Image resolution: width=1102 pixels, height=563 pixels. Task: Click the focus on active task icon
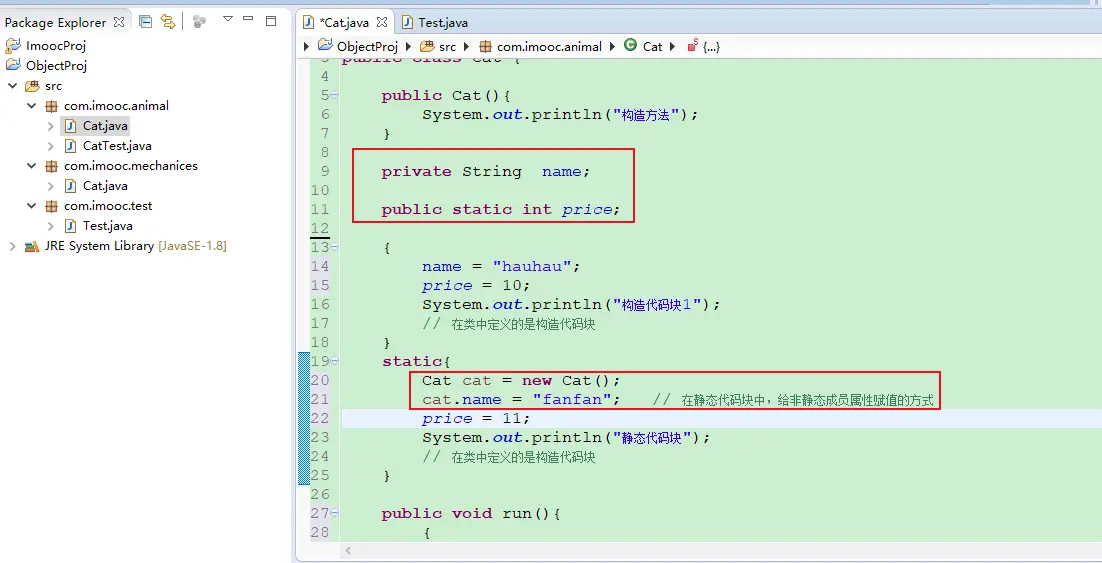[199, 21]
